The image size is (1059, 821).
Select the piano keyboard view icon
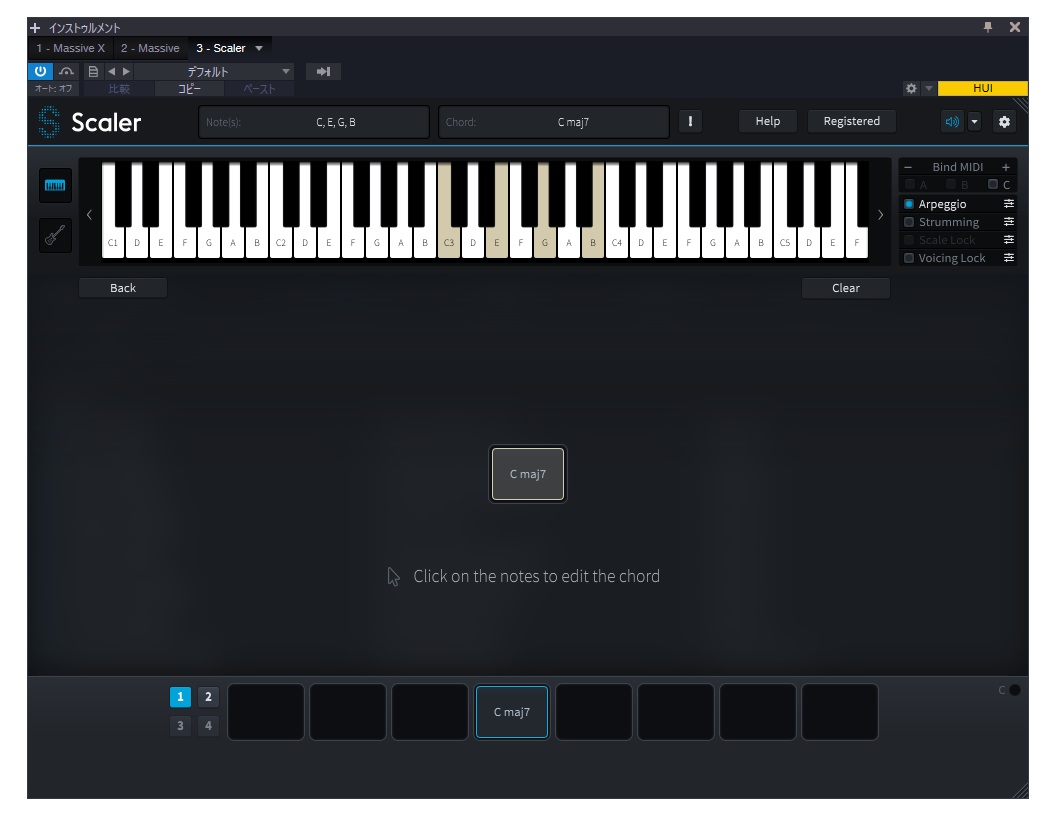click(x=55, y=186)
